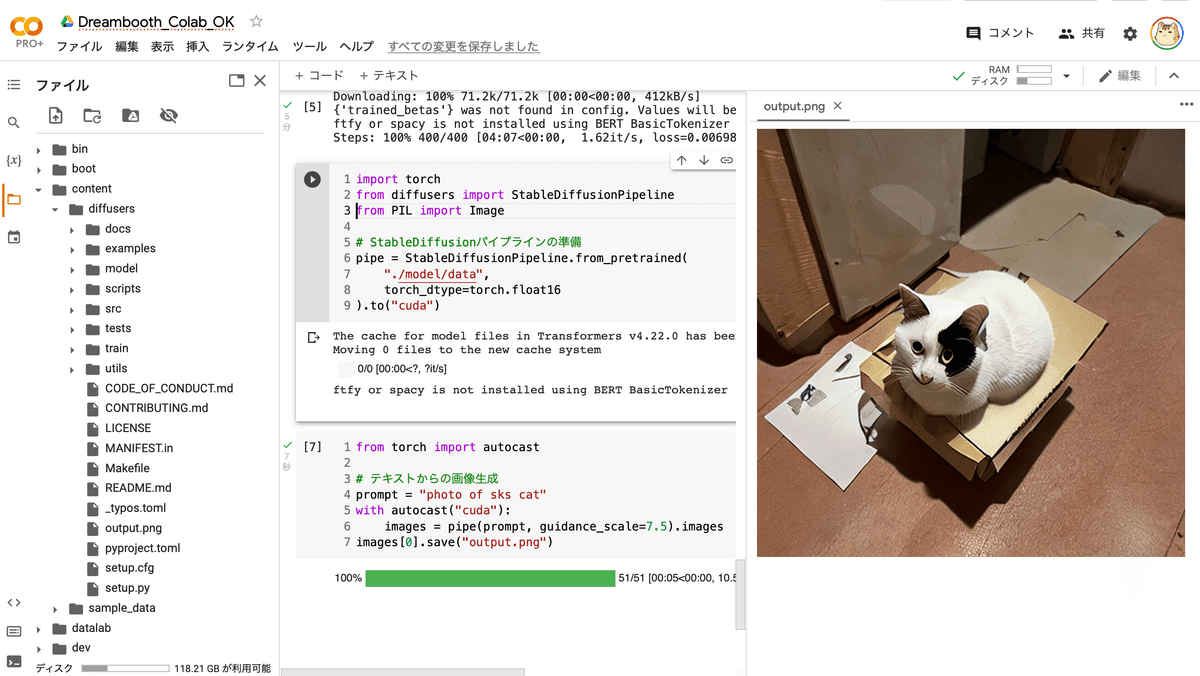Select the output.png preview tab
The image size is (1200, 676).
pos(794,106)
